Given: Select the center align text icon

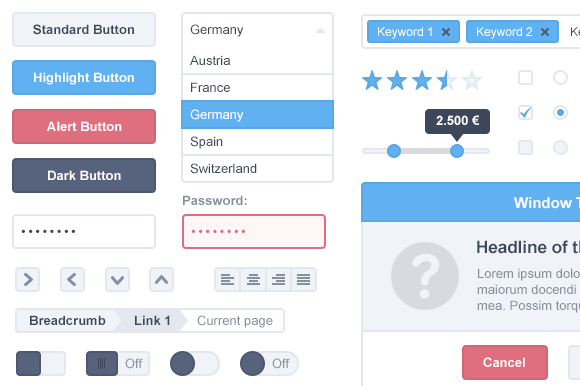Looking at the screenshot, I should click(x=253, y=280).
